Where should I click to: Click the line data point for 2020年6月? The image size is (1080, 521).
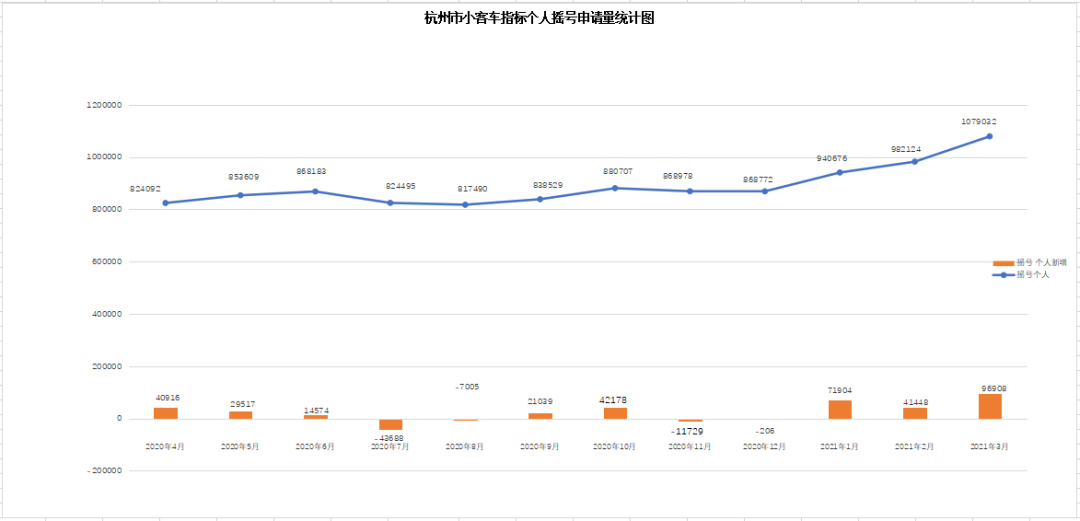(315, 191)
